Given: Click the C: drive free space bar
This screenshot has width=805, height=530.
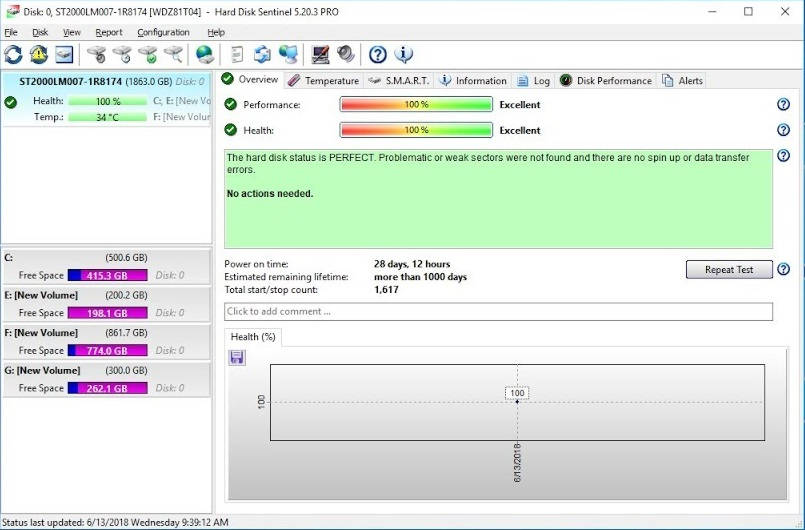Looking at the screenshot, I should [x=108, y=275].
